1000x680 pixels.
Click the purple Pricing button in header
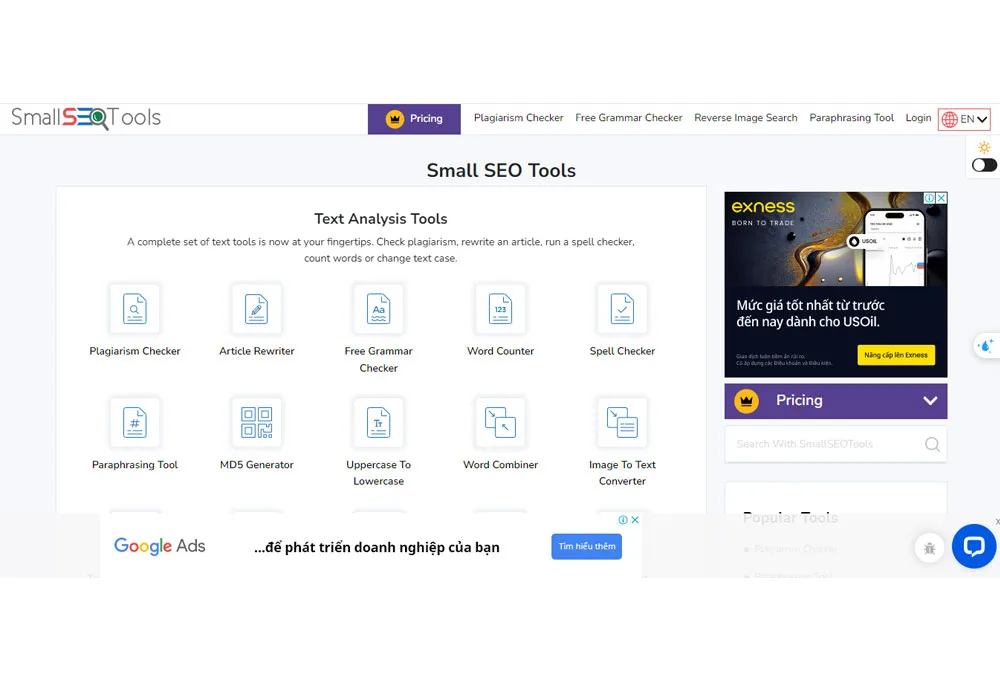click(414, 119)
